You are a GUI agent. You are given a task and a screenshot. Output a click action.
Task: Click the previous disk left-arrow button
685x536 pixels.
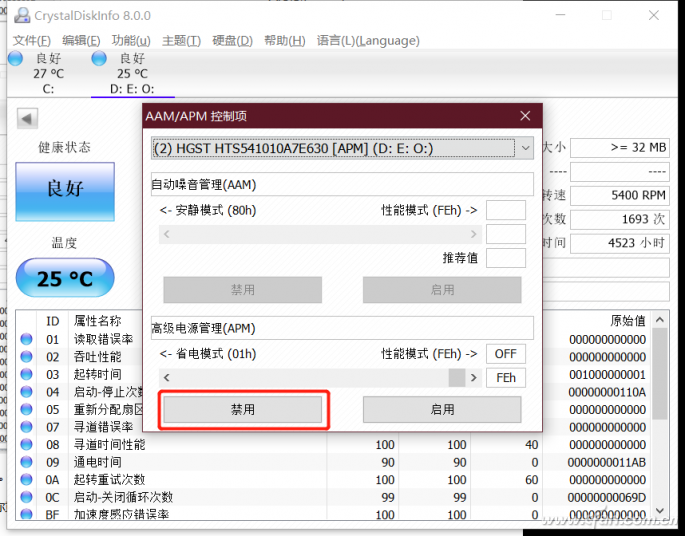click(28, 118)
